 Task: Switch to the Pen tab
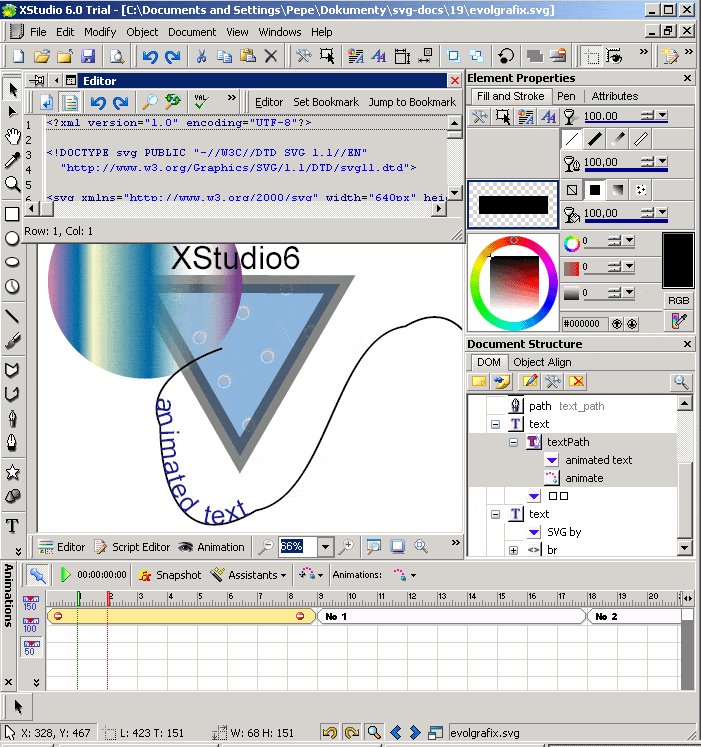tap(566, 96)
